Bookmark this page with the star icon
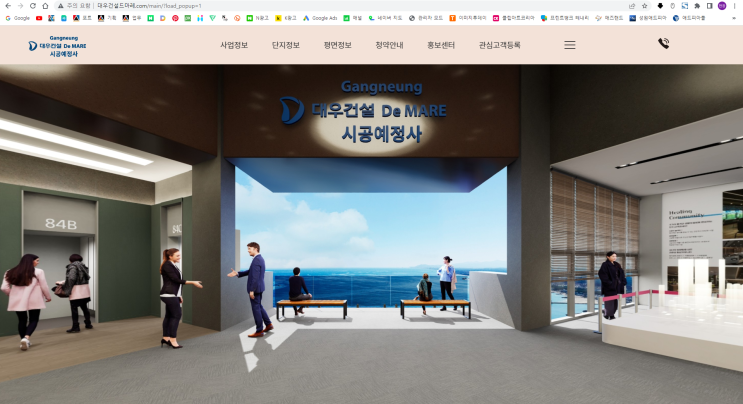This screenshot has height=404, width=743. click(x=644, y=6)
